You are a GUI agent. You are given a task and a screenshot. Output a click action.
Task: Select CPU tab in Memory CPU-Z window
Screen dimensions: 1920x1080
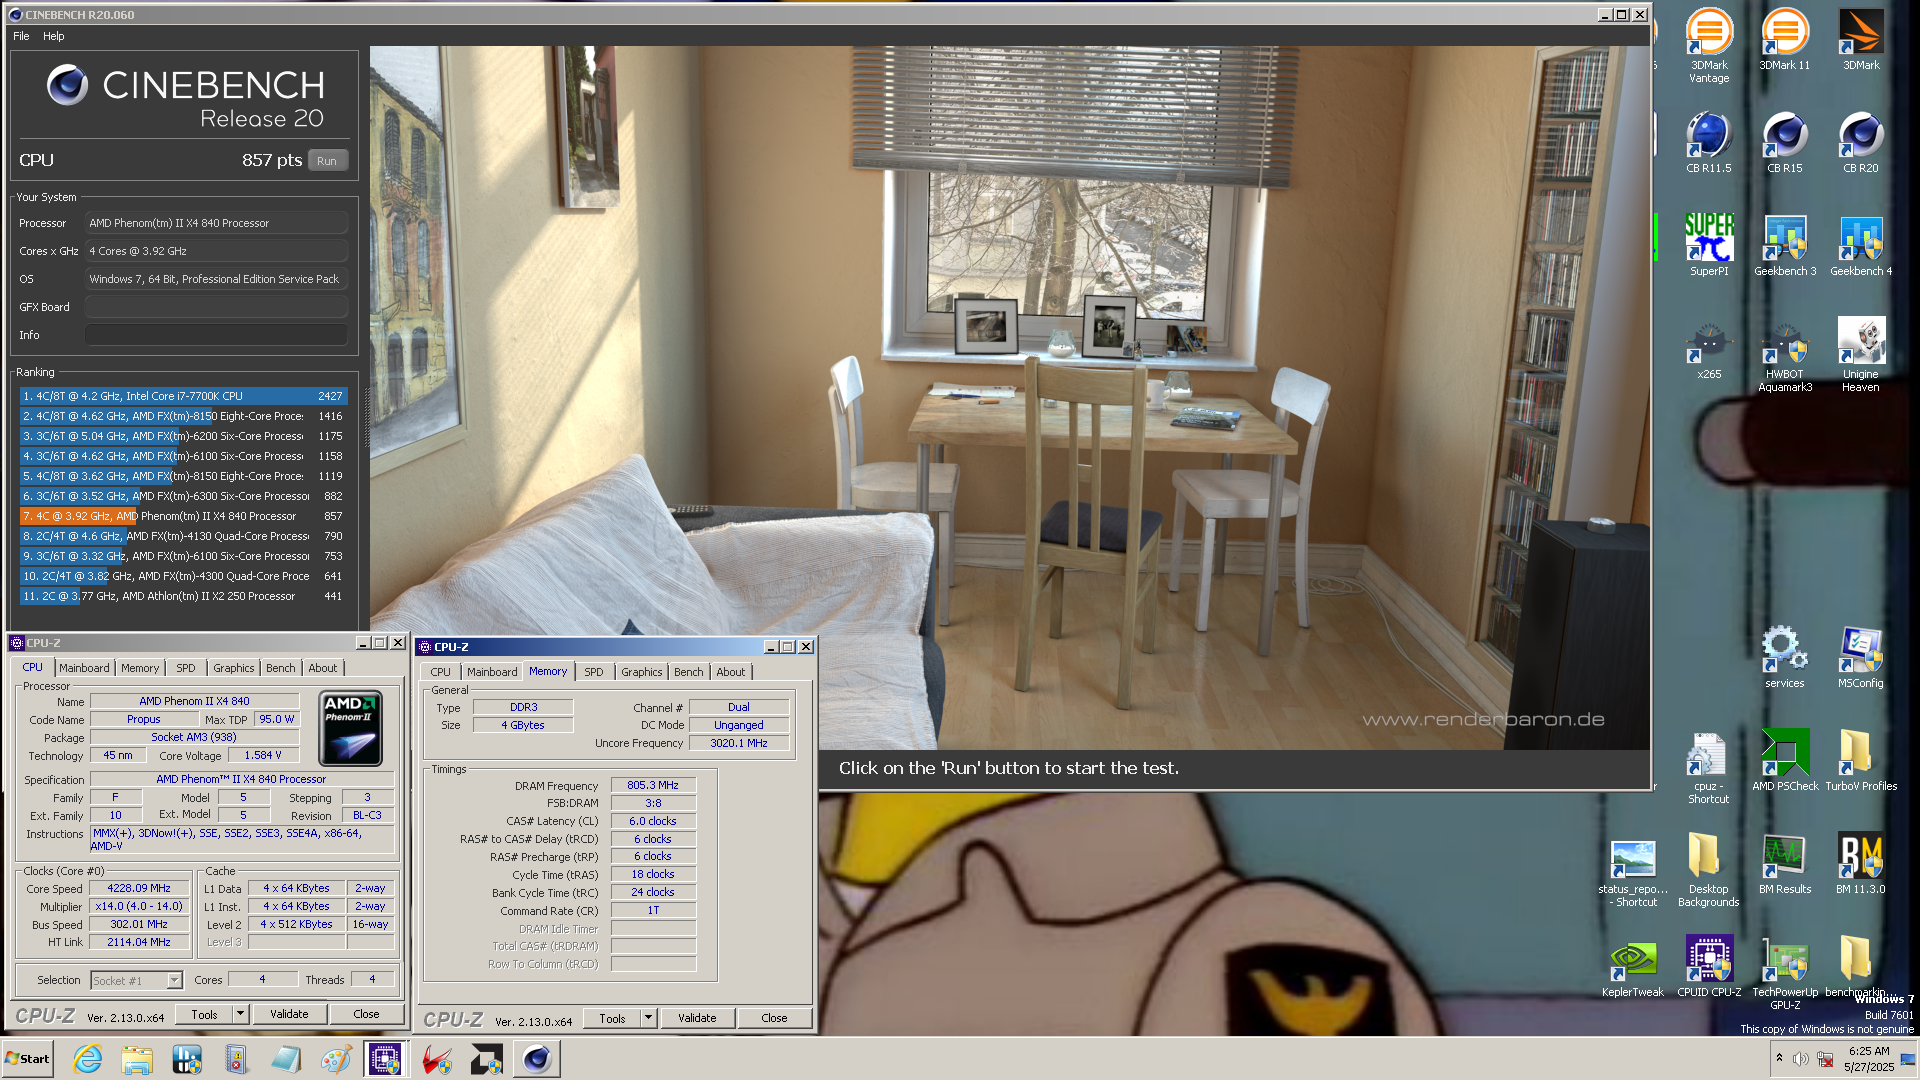[440, 672]
